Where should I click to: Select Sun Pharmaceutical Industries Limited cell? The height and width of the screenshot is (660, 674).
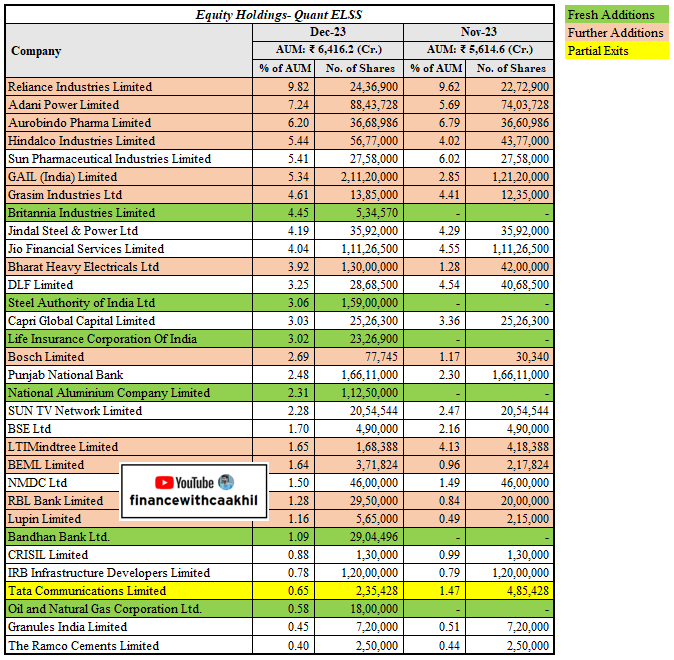tap(129, 159)
